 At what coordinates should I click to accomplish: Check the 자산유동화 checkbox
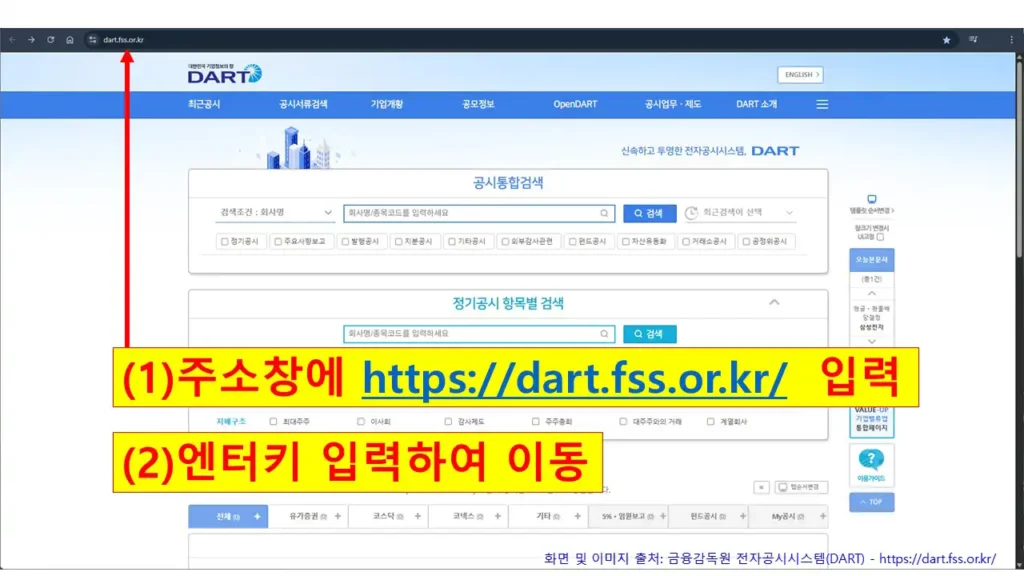[x=626, y=242]
